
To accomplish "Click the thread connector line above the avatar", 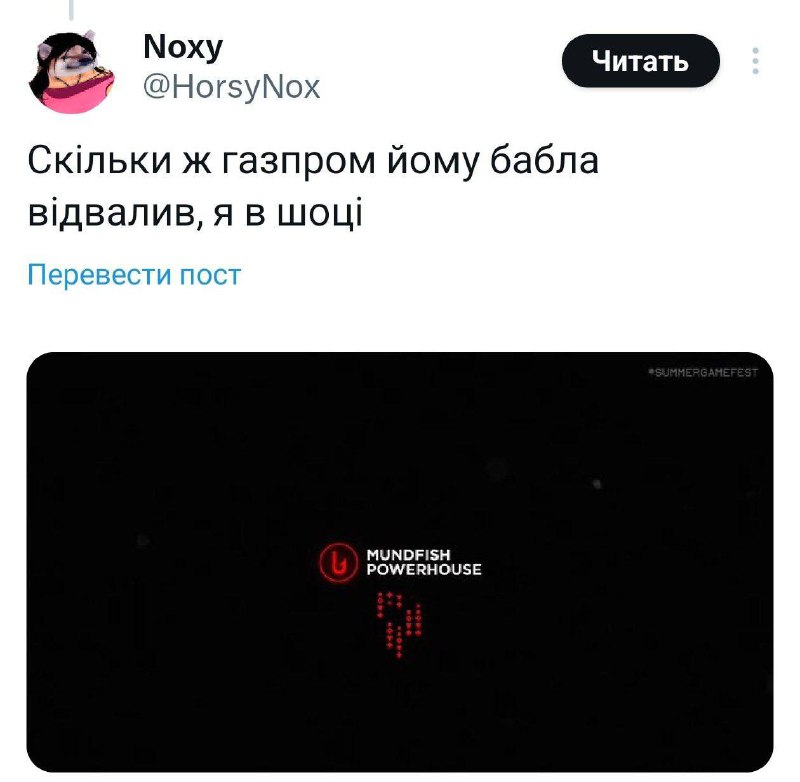I will (x=71, y=10).
